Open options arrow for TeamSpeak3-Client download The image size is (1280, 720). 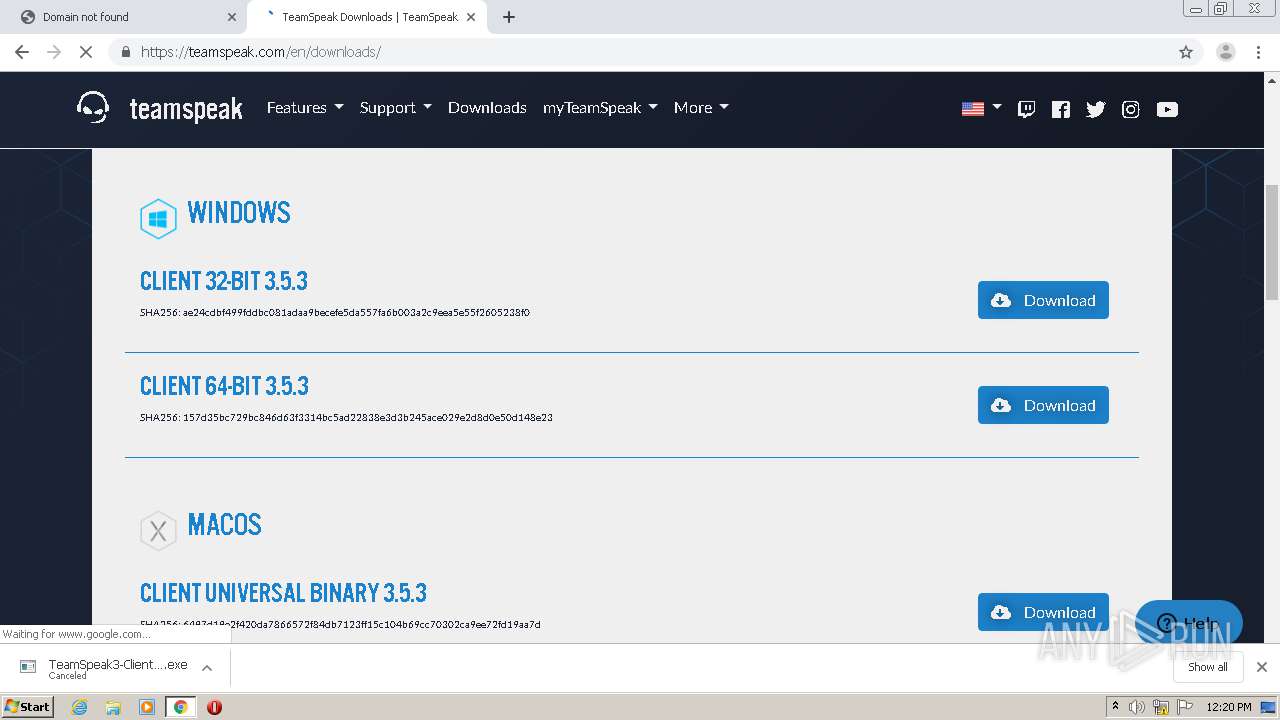(x=207, y=668)
